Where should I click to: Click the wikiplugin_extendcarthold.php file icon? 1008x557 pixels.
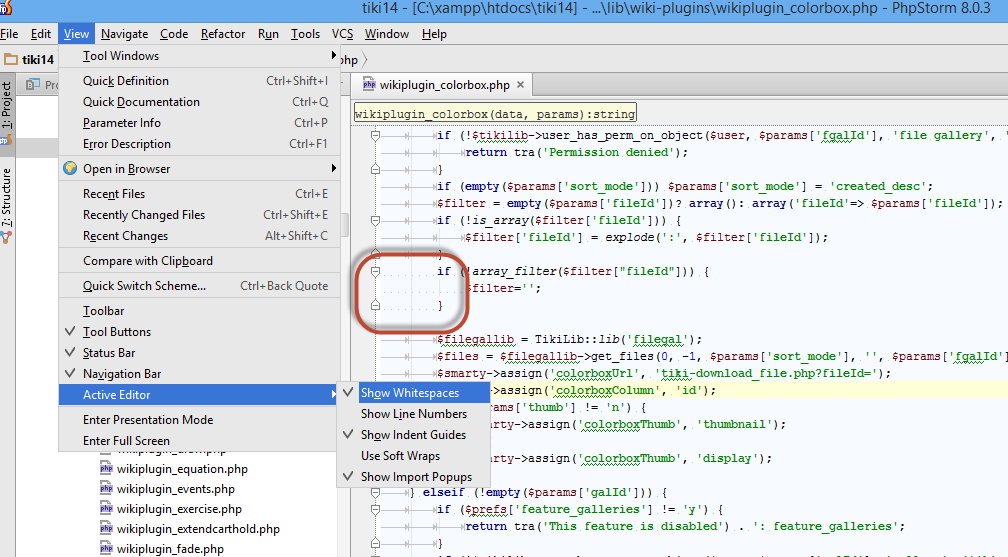coord(106,529)
